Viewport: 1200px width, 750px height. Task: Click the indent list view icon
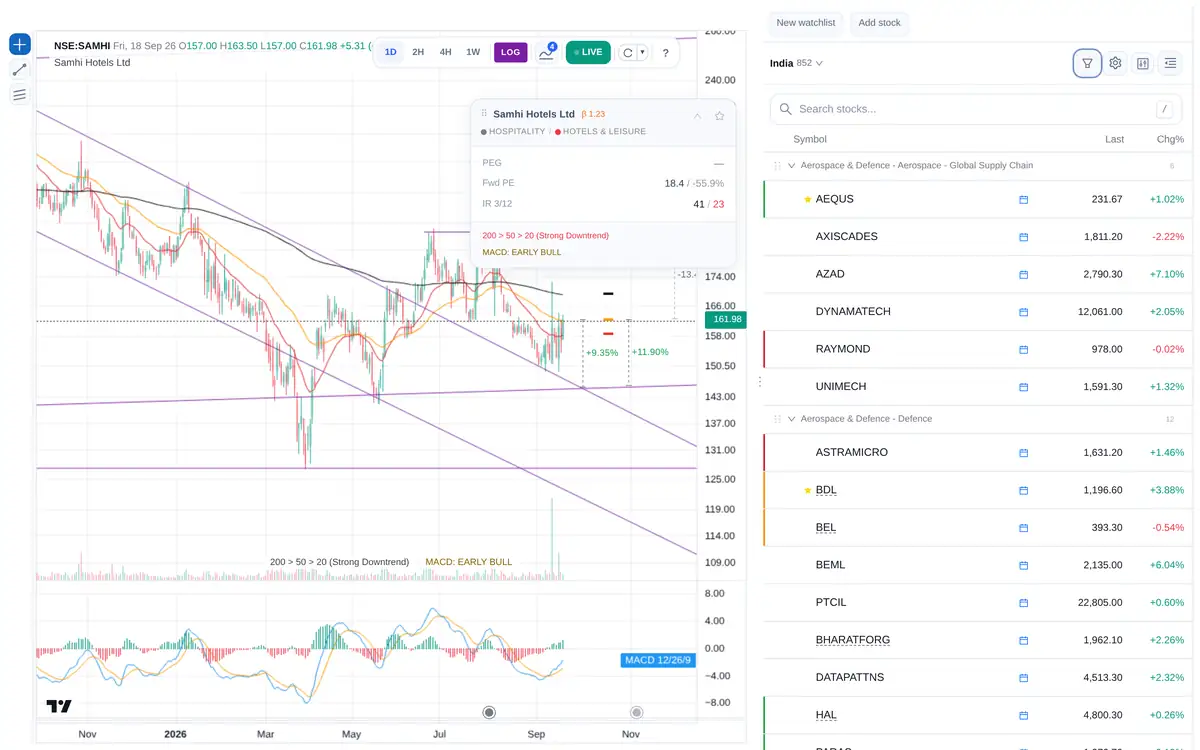coord(1171,63)
